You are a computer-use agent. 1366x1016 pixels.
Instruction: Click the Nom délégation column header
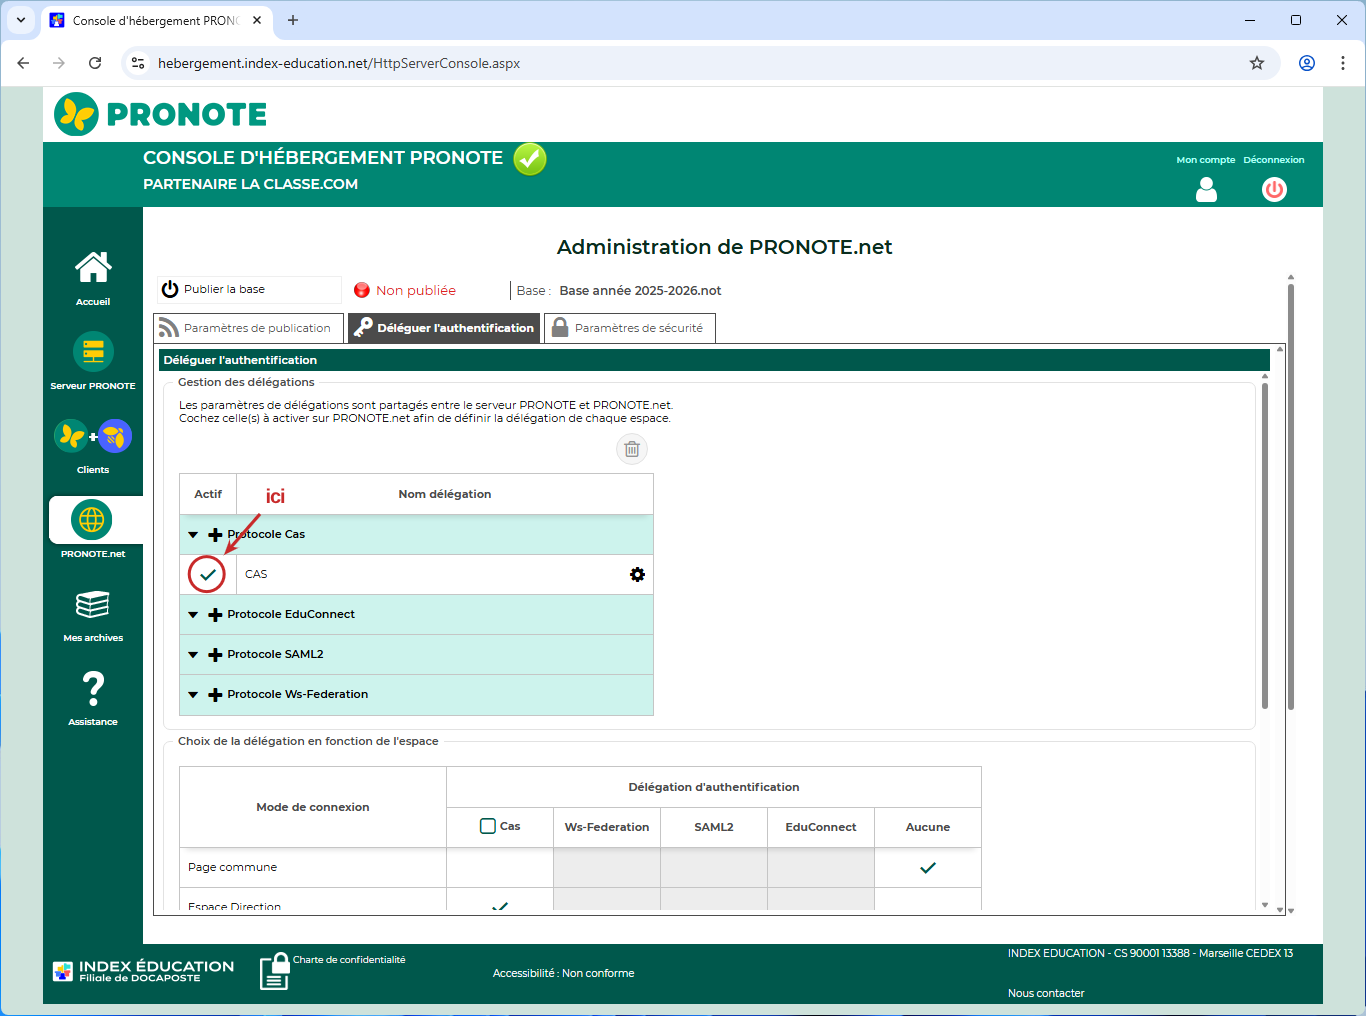(x=445, y=494)
